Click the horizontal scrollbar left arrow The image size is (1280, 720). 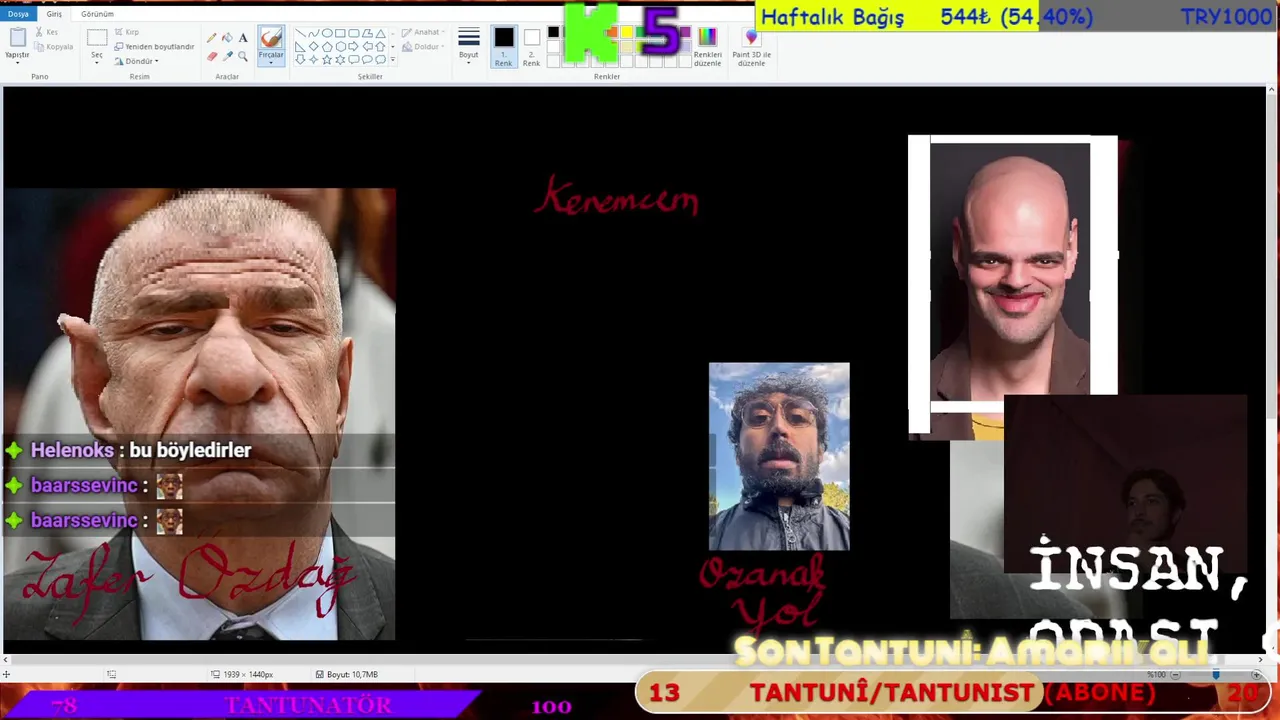pos(7,660)
